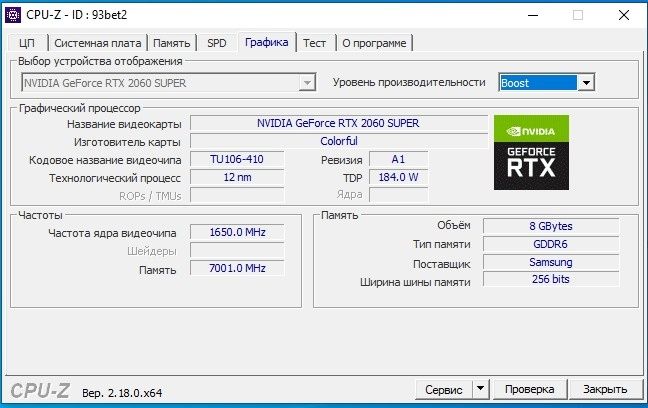Click the Частота ядра видеочипа label

click(112, 233)
